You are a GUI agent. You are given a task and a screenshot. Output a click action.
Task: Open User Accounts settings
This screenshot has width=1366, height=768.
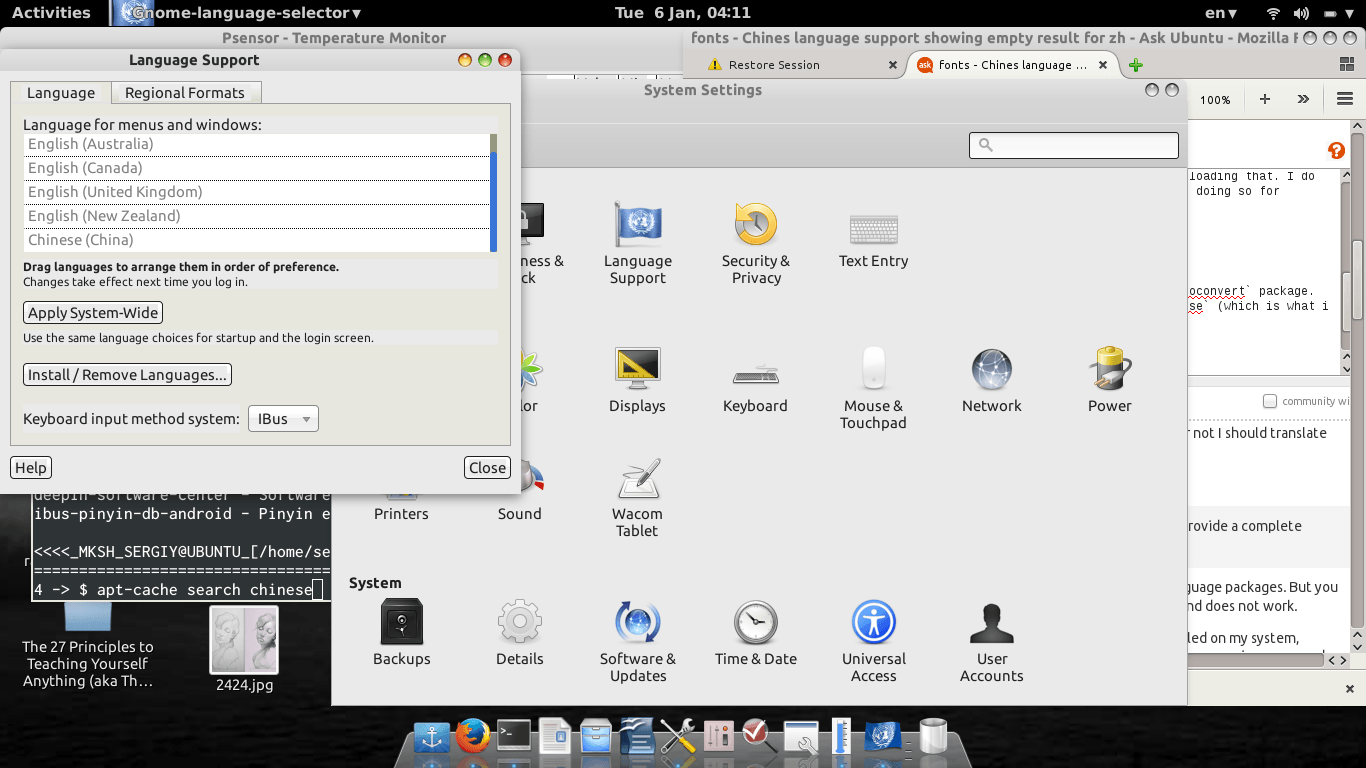pyautogui.click(x=991, y=641)
